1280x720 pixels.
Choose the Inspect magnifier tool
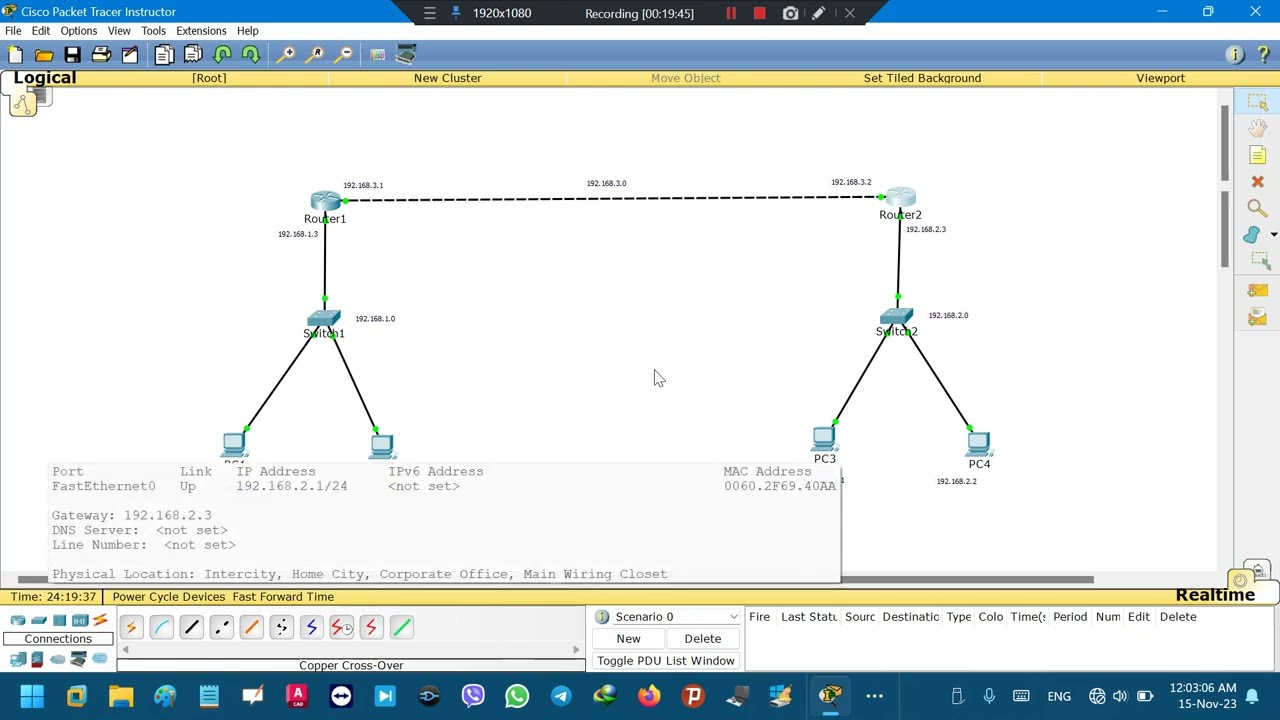(x=1257, y=208)
